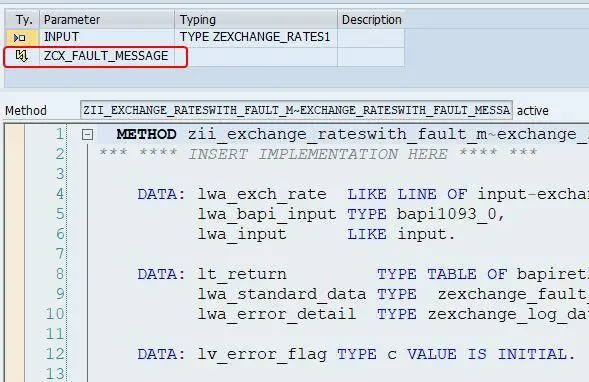The image size is (589, 382).
Task: Click the TYPE ZEXCHANGE_RATES1 typing cell
Action: click(x=256, y=37)
